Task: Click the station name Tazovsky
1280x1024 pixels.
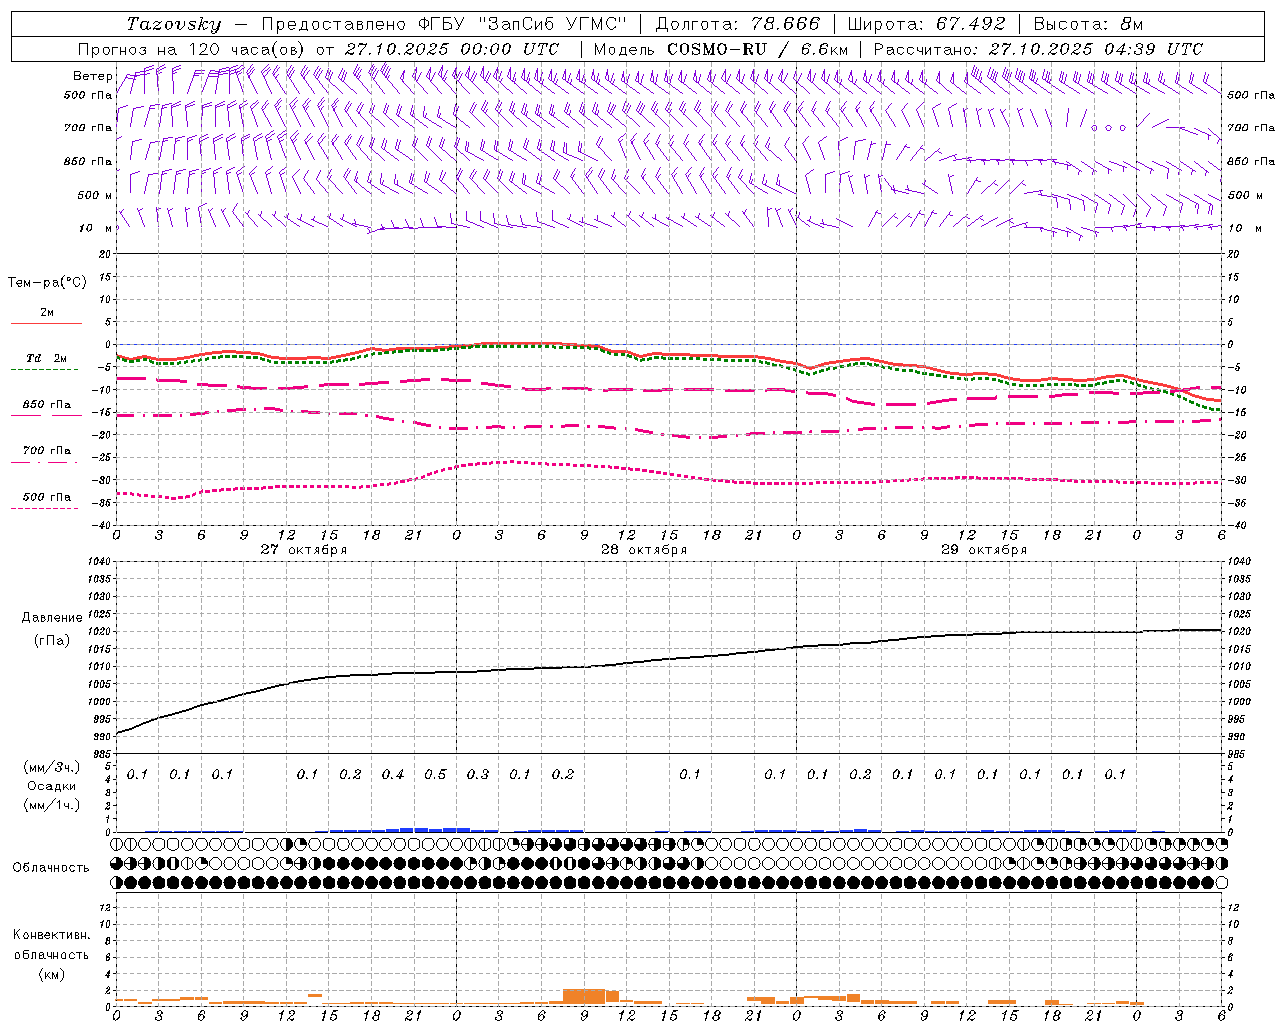Action: click(x=174, y=24)
